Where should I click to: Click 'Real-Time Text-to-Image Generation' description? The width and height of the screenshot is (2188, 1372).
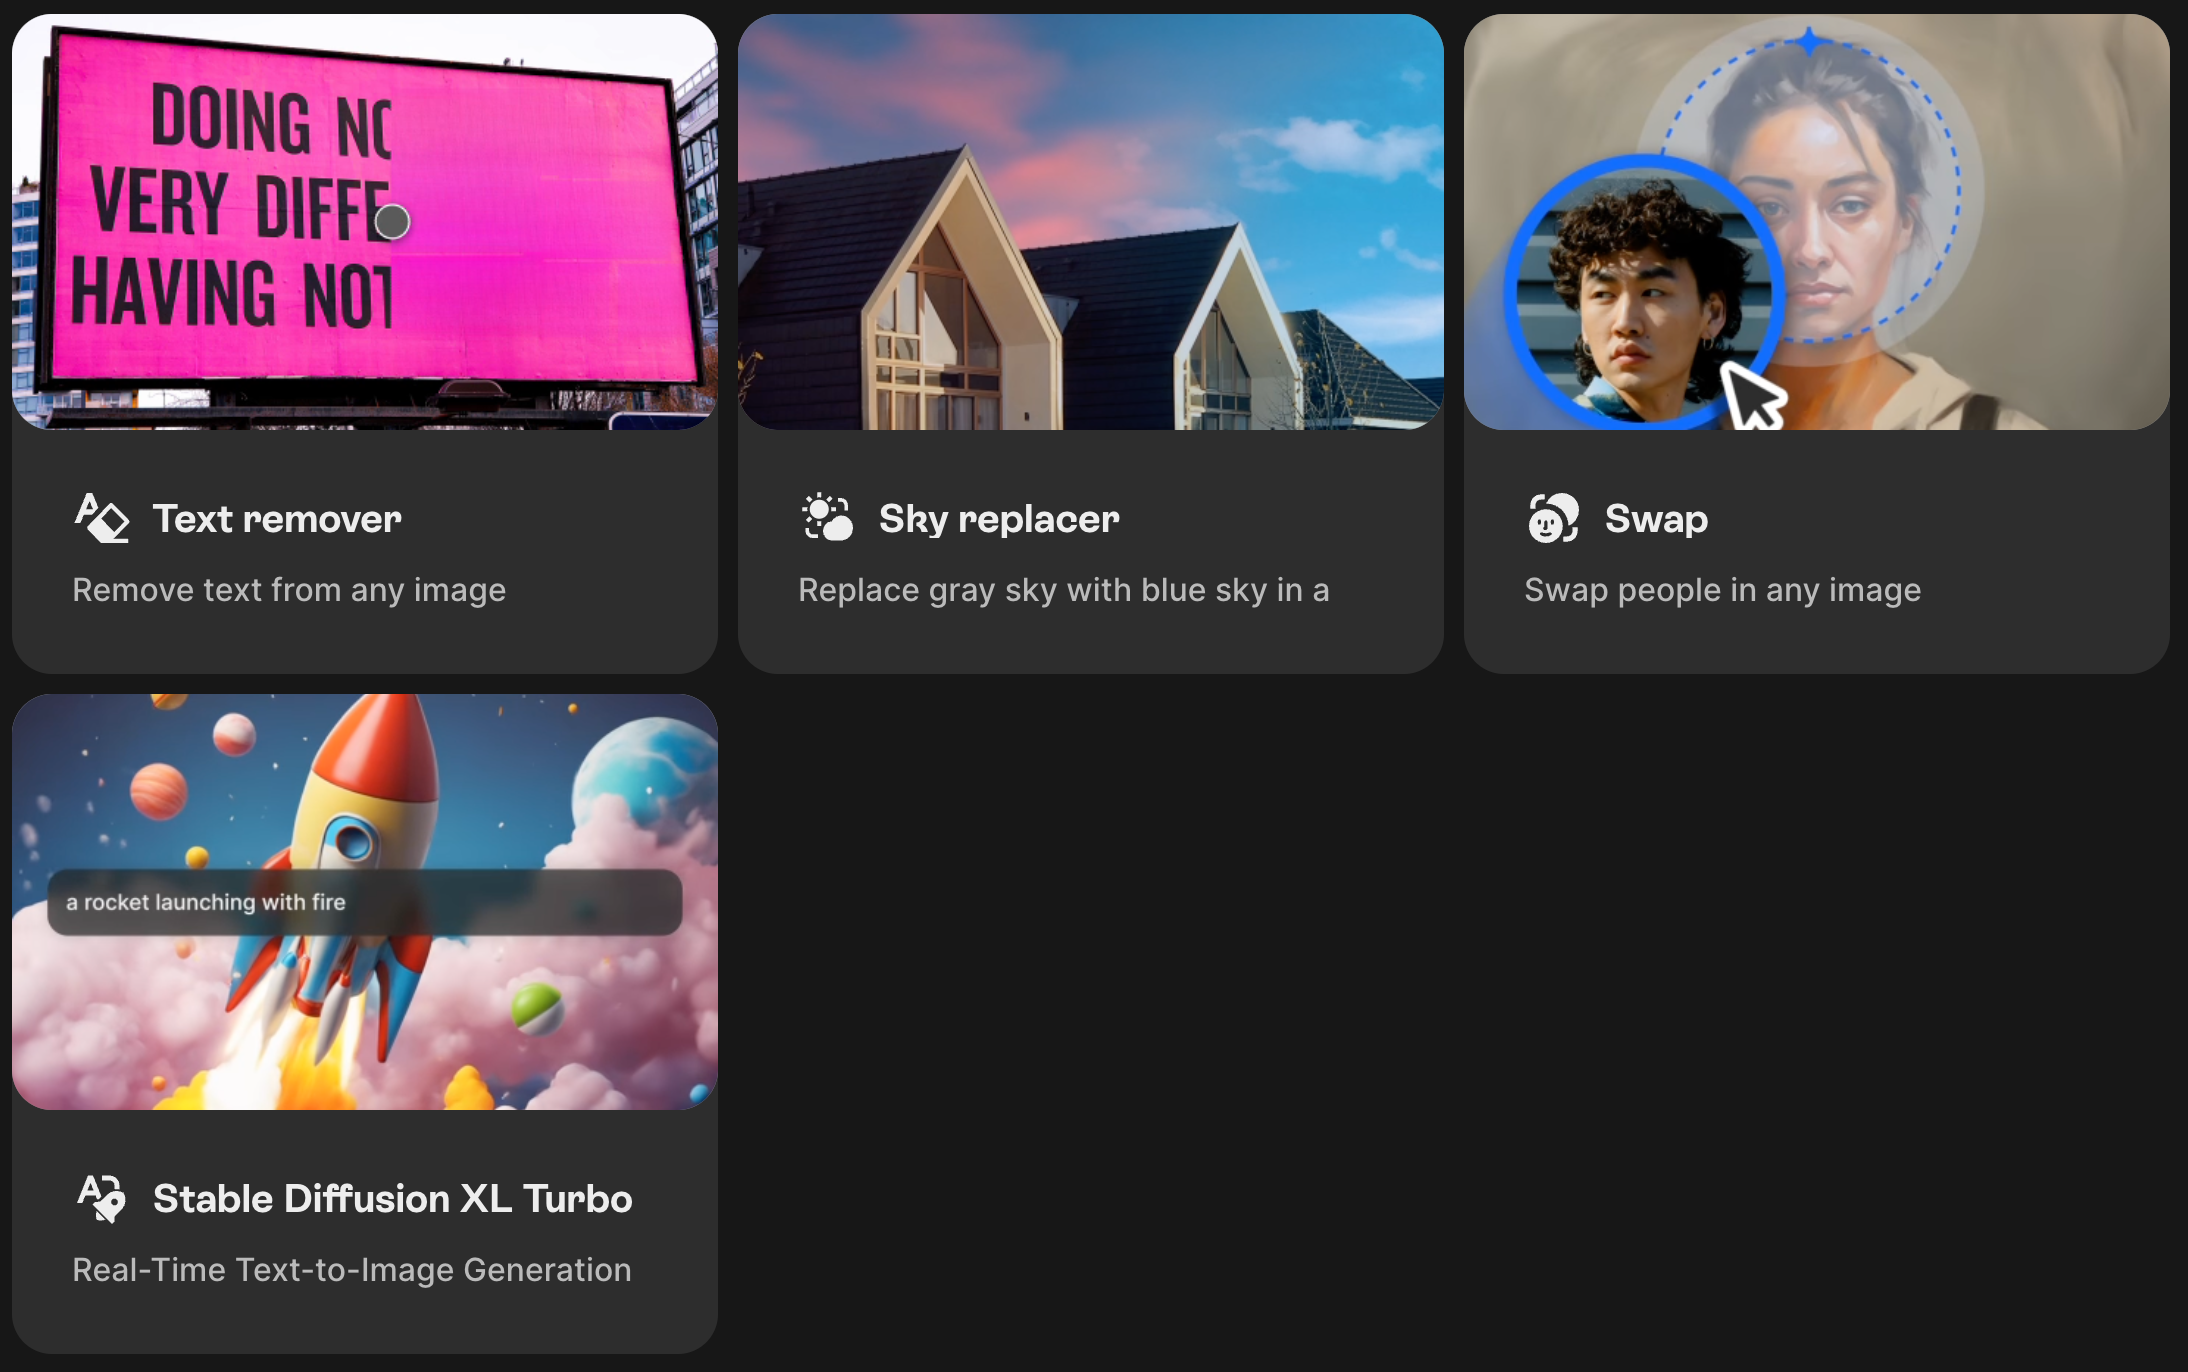(352, 1270)
